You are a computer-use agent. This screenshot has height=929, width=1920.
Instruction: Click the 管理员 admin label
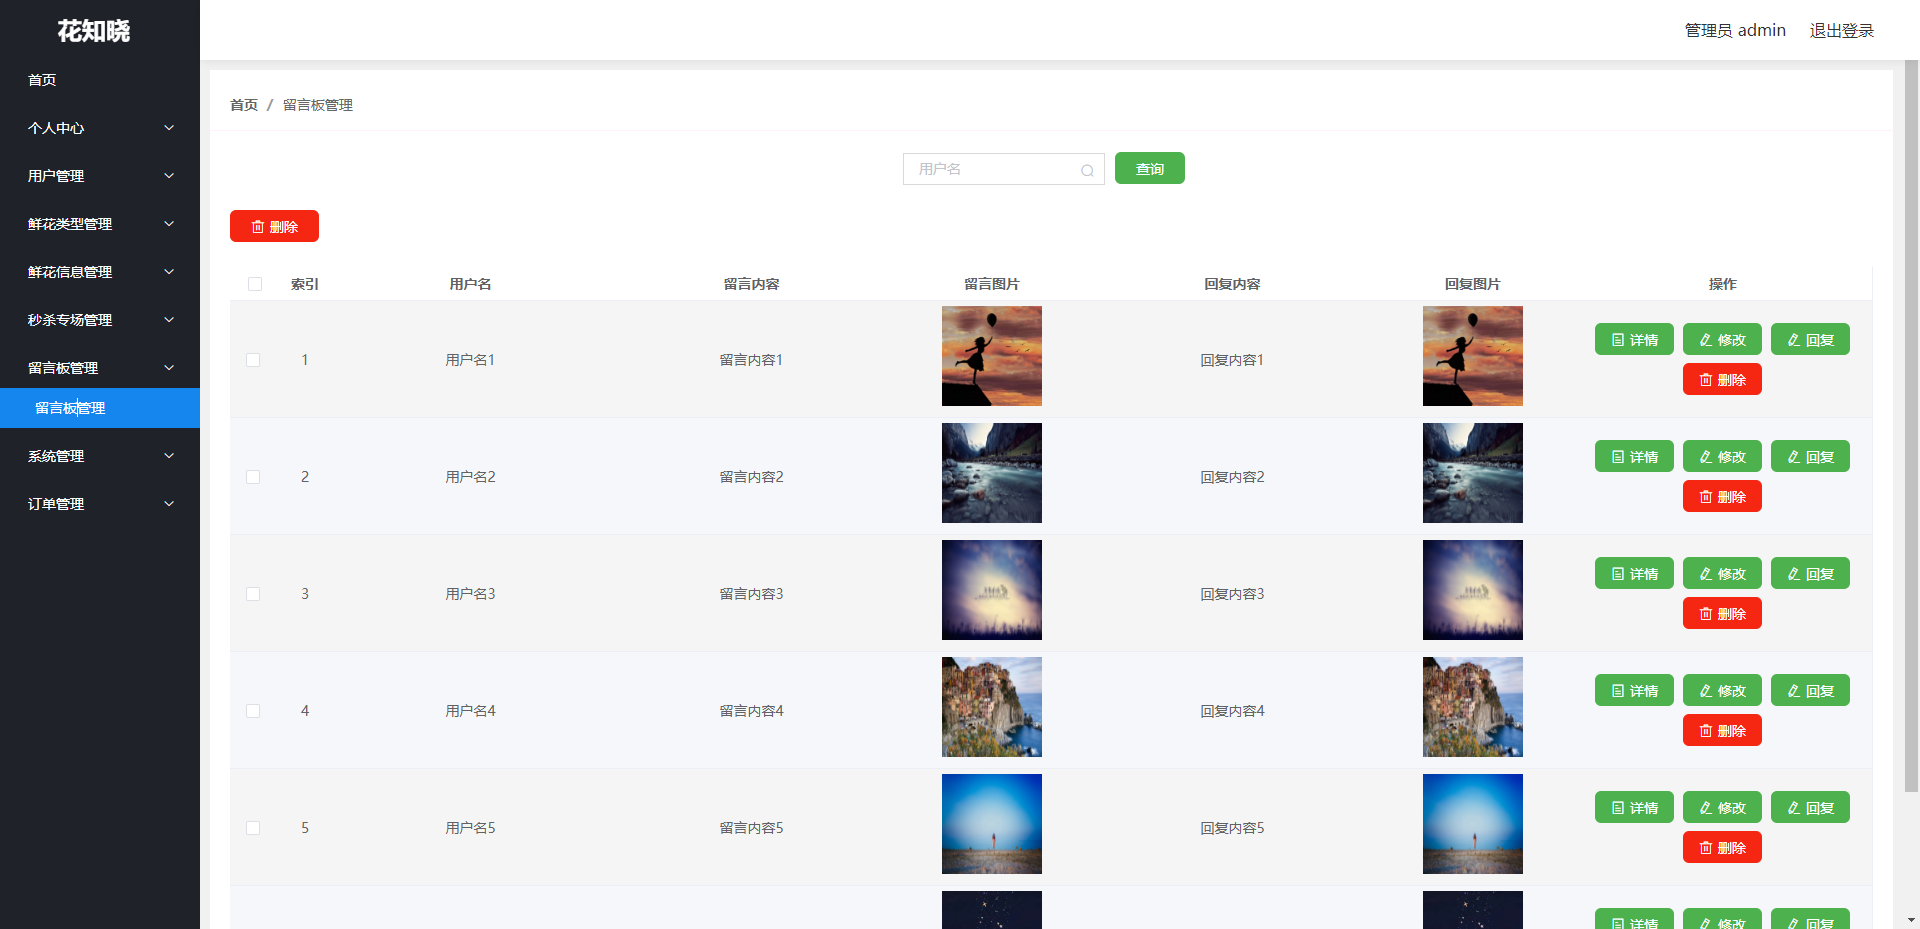coord(1735,31)
